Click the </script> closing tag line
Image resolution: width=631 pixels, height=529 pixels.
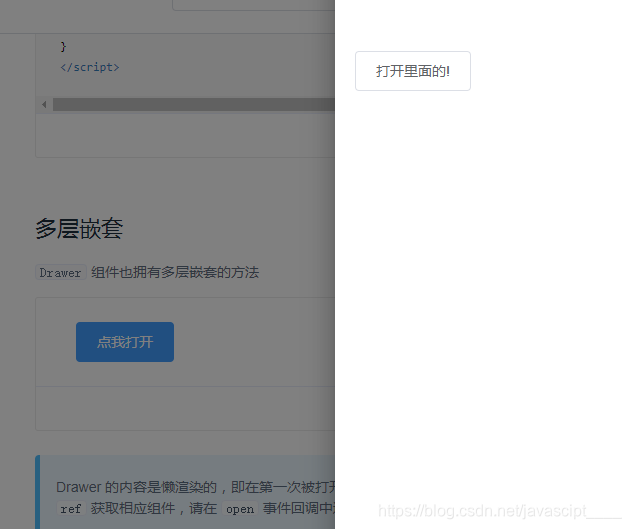pos(90,67)
